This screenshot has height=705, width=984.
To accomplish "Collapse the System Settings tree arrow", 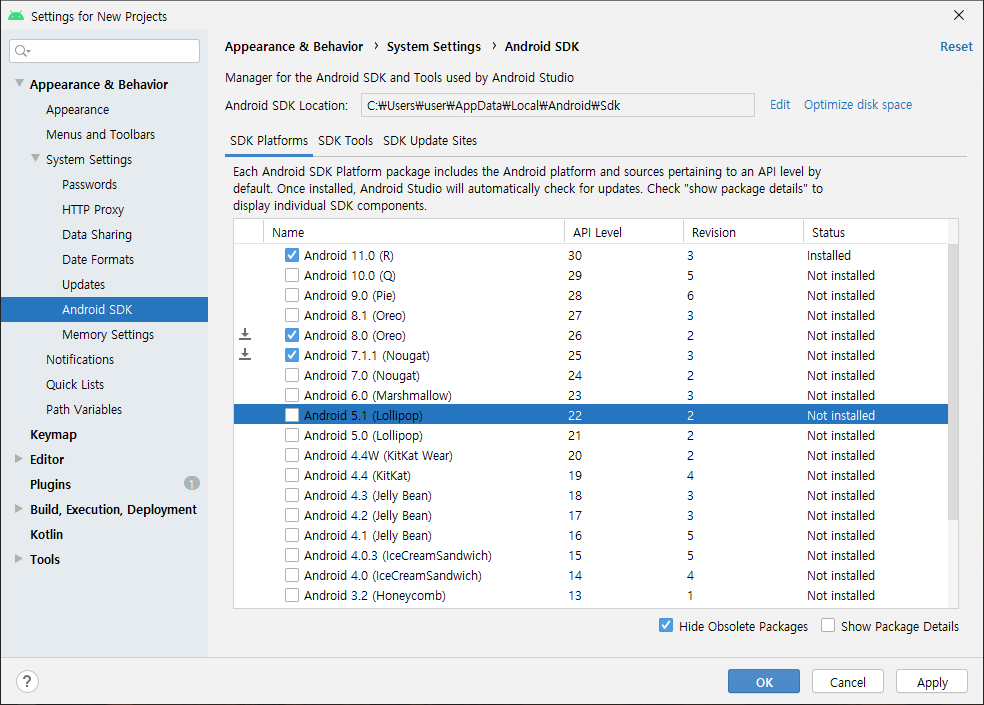I will pyautogui.click(x=36, y=158).
